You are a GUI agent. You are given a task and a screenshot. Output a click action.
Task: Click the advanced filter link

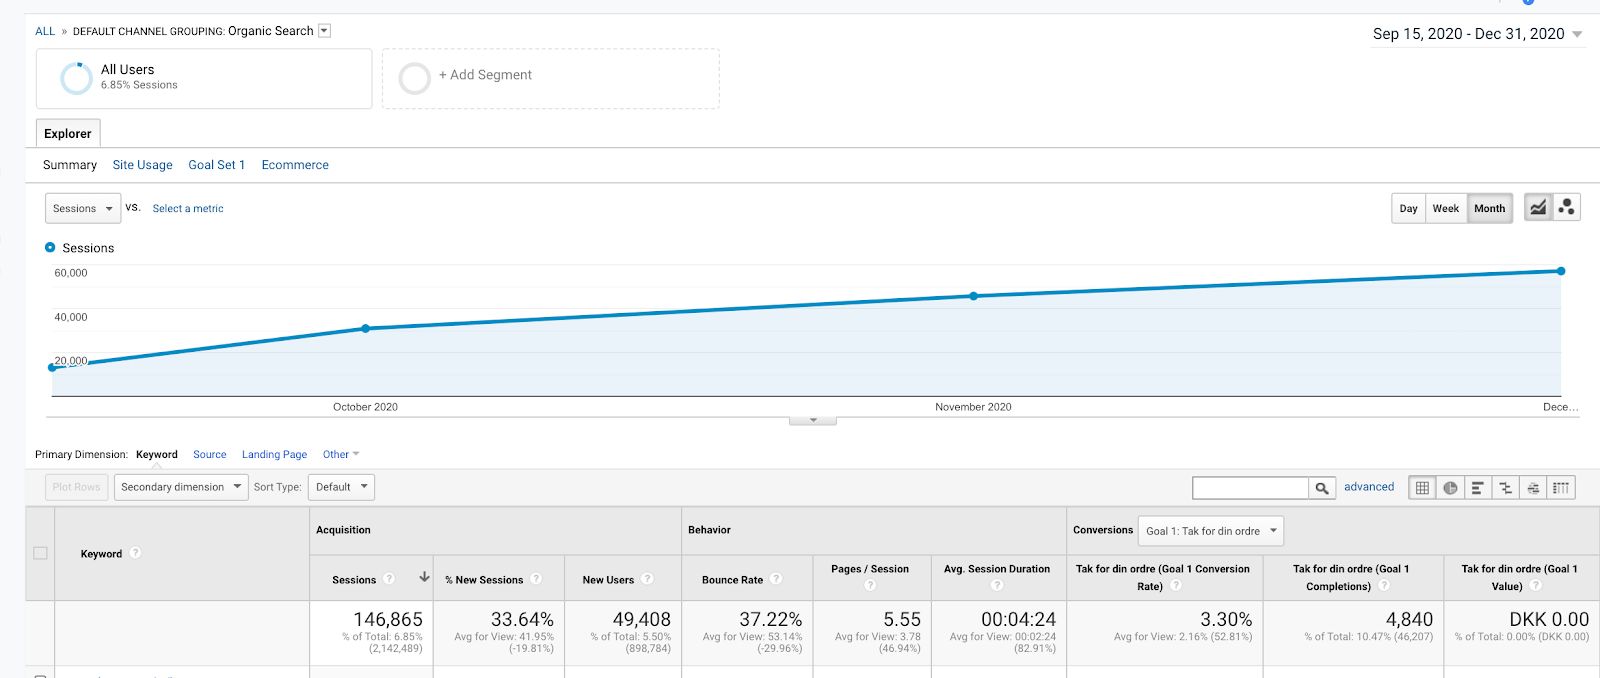[1369, 487]
